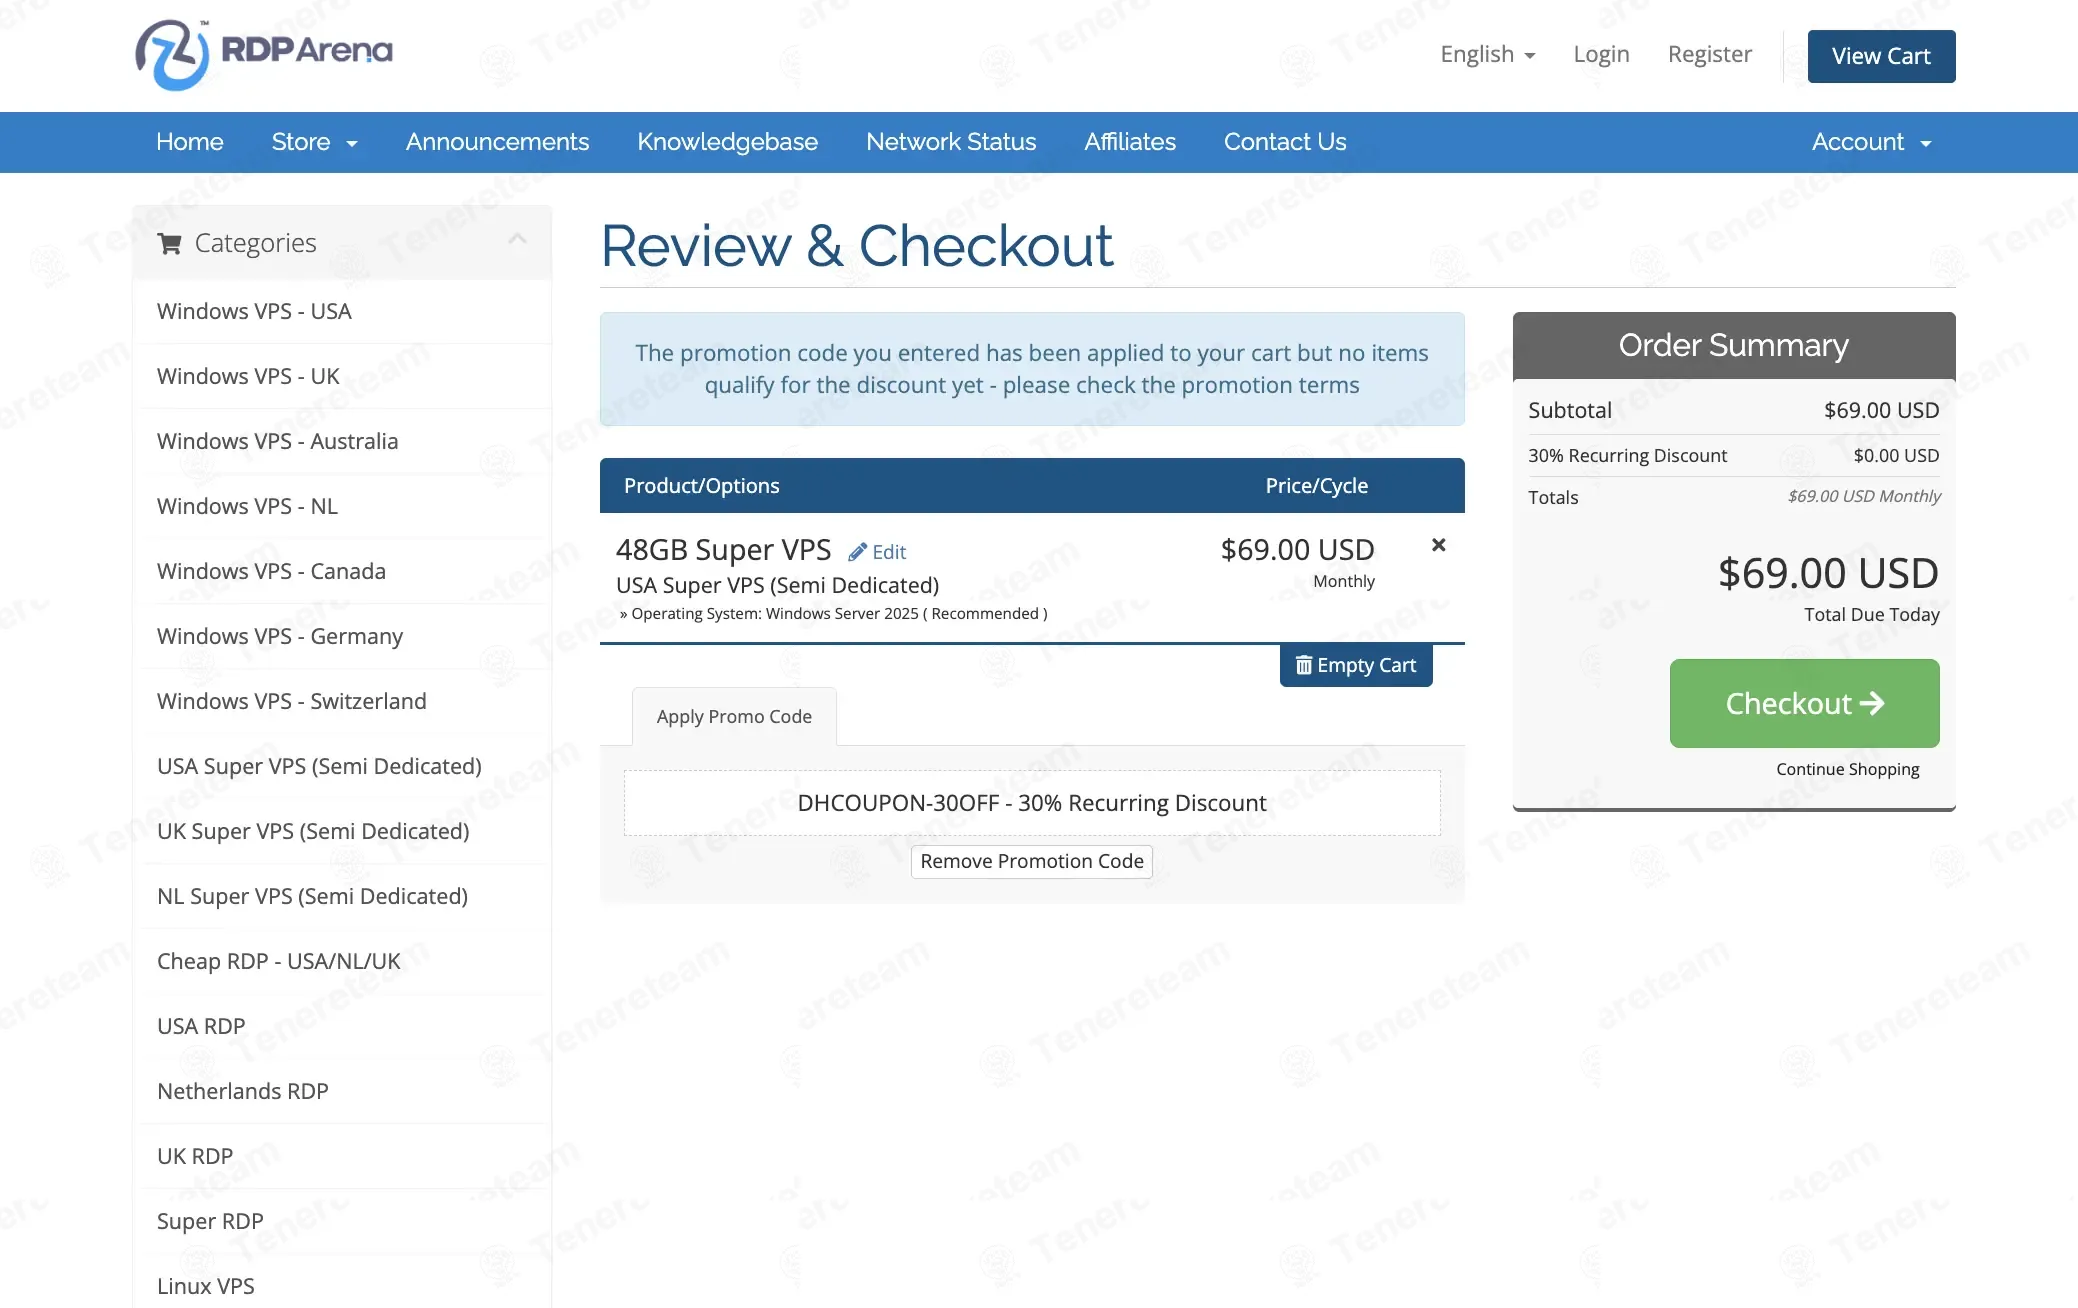Collapse the Categories panel chevron
The height and width of the screenshot is (1308, 2078).
tap(517, 238)
